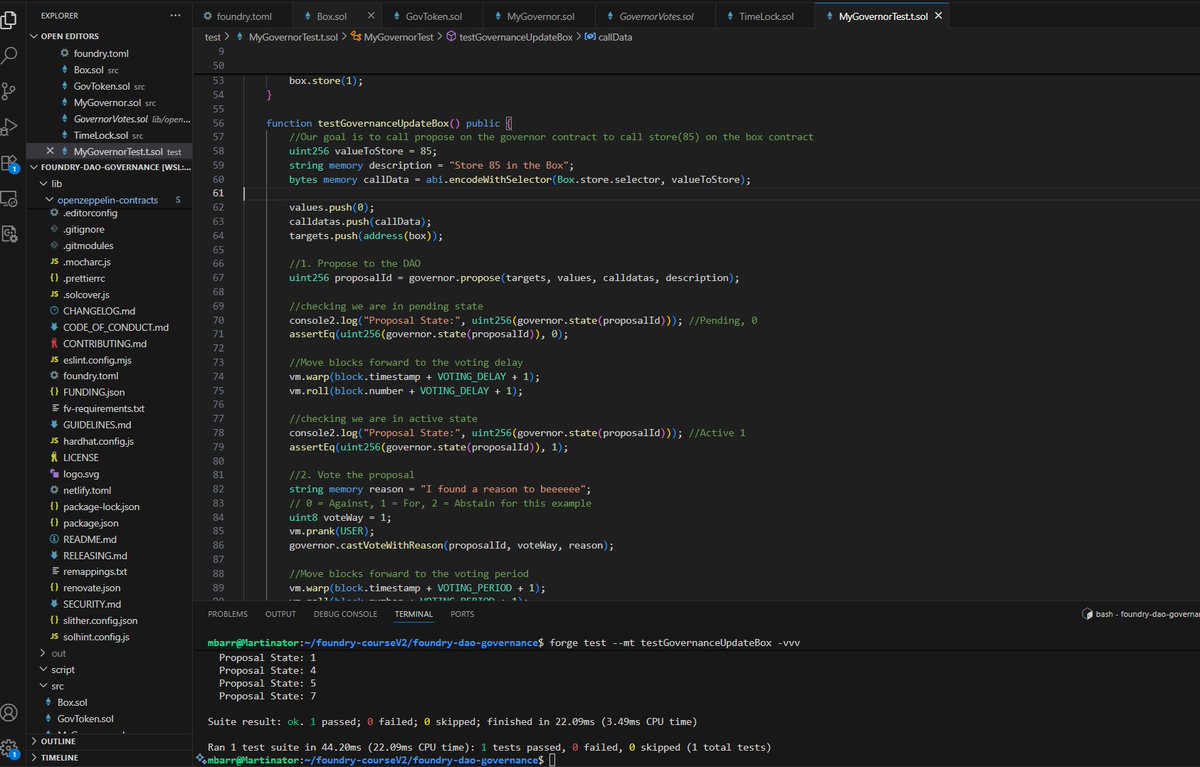Expand the TIMELINE section
The height and width of the screenshot is (767, 1200).
[60, 758]
